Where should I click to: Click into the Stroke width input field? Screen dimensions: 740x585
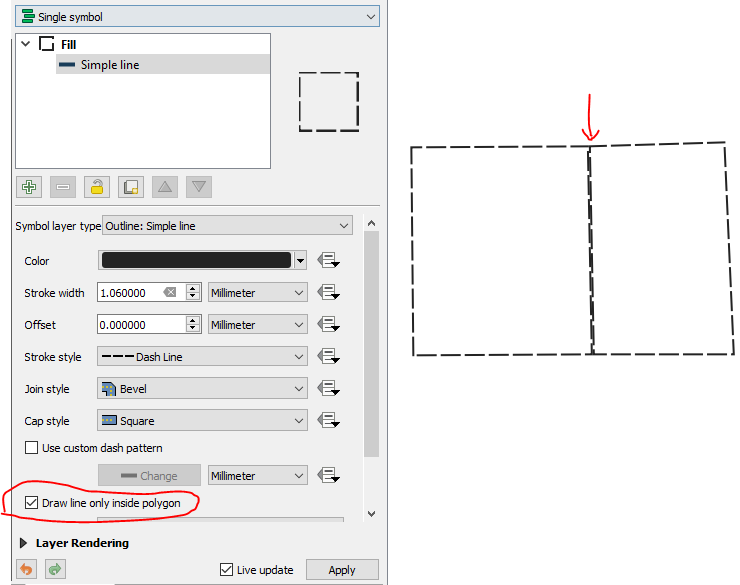(x=130, y=292)
